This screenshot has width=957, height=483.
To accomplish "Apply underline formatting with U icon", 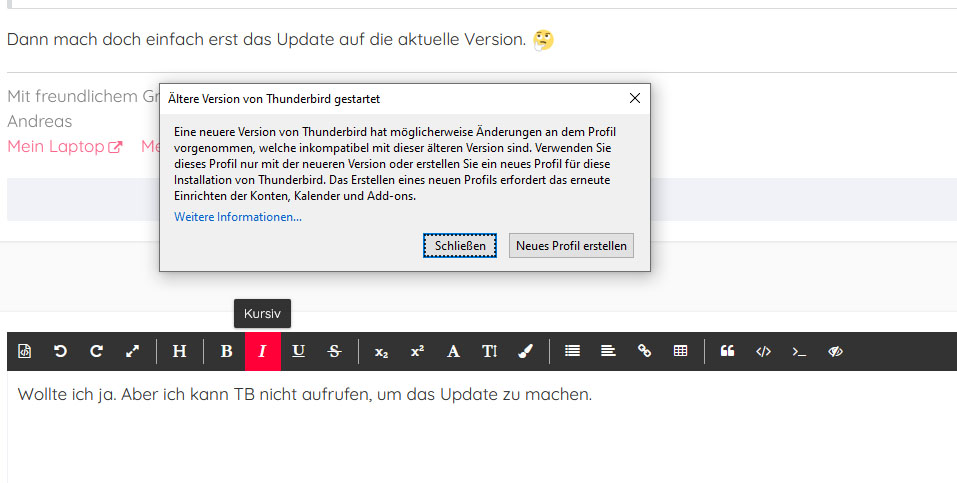I will coord(298,351).
